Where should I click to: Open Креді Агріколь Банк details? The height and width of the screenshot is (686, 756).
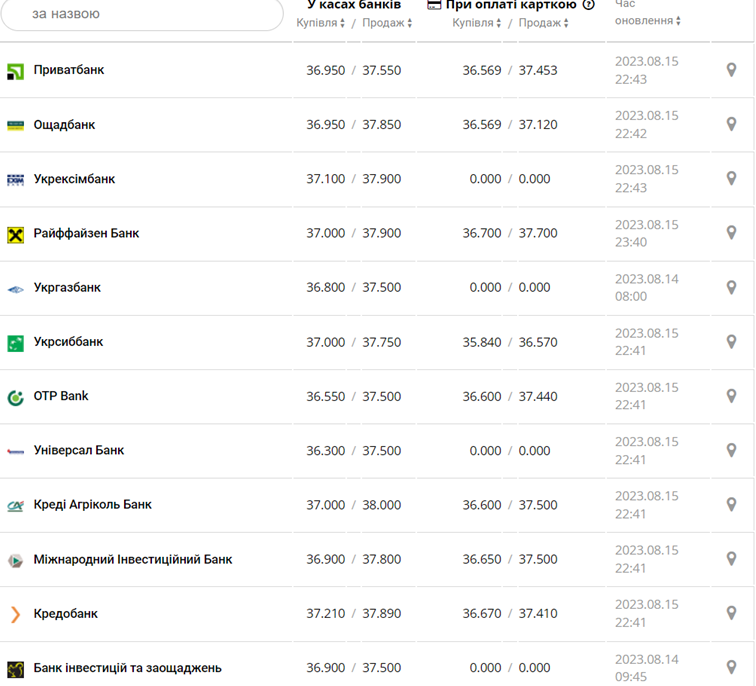click(92, 505)
